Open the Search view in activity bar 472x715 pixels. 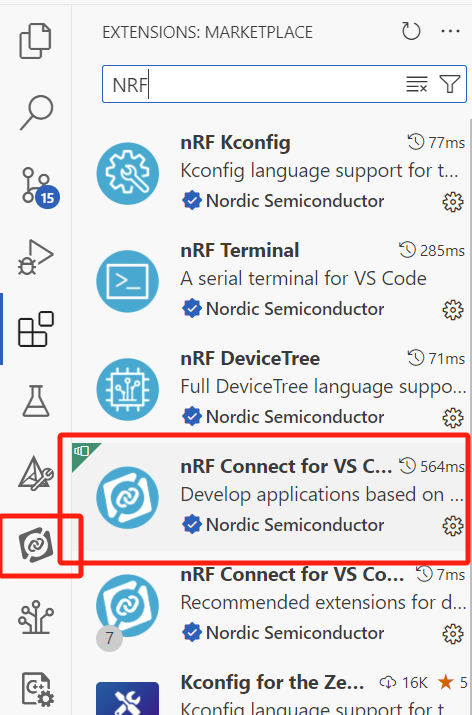tap(36, 113)
